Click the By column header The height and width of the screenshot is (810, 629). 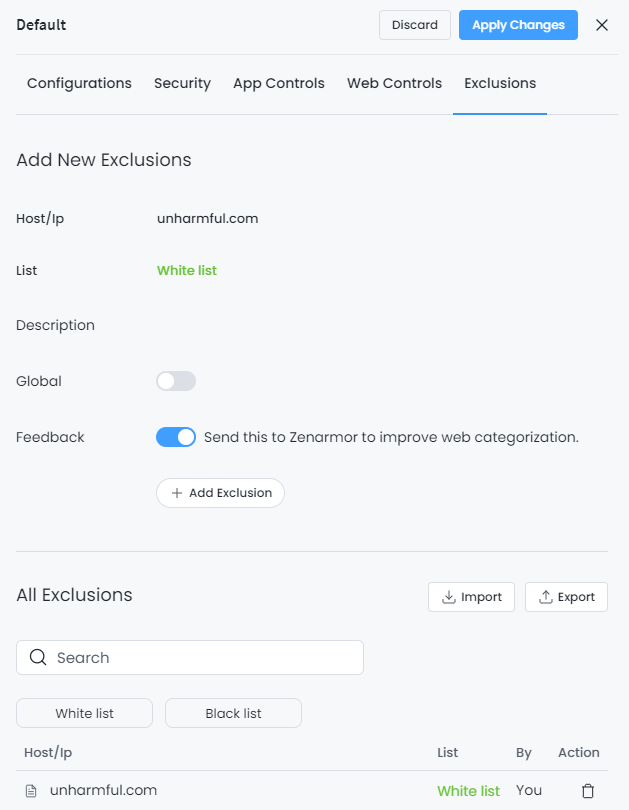click(x=524, y=753)
